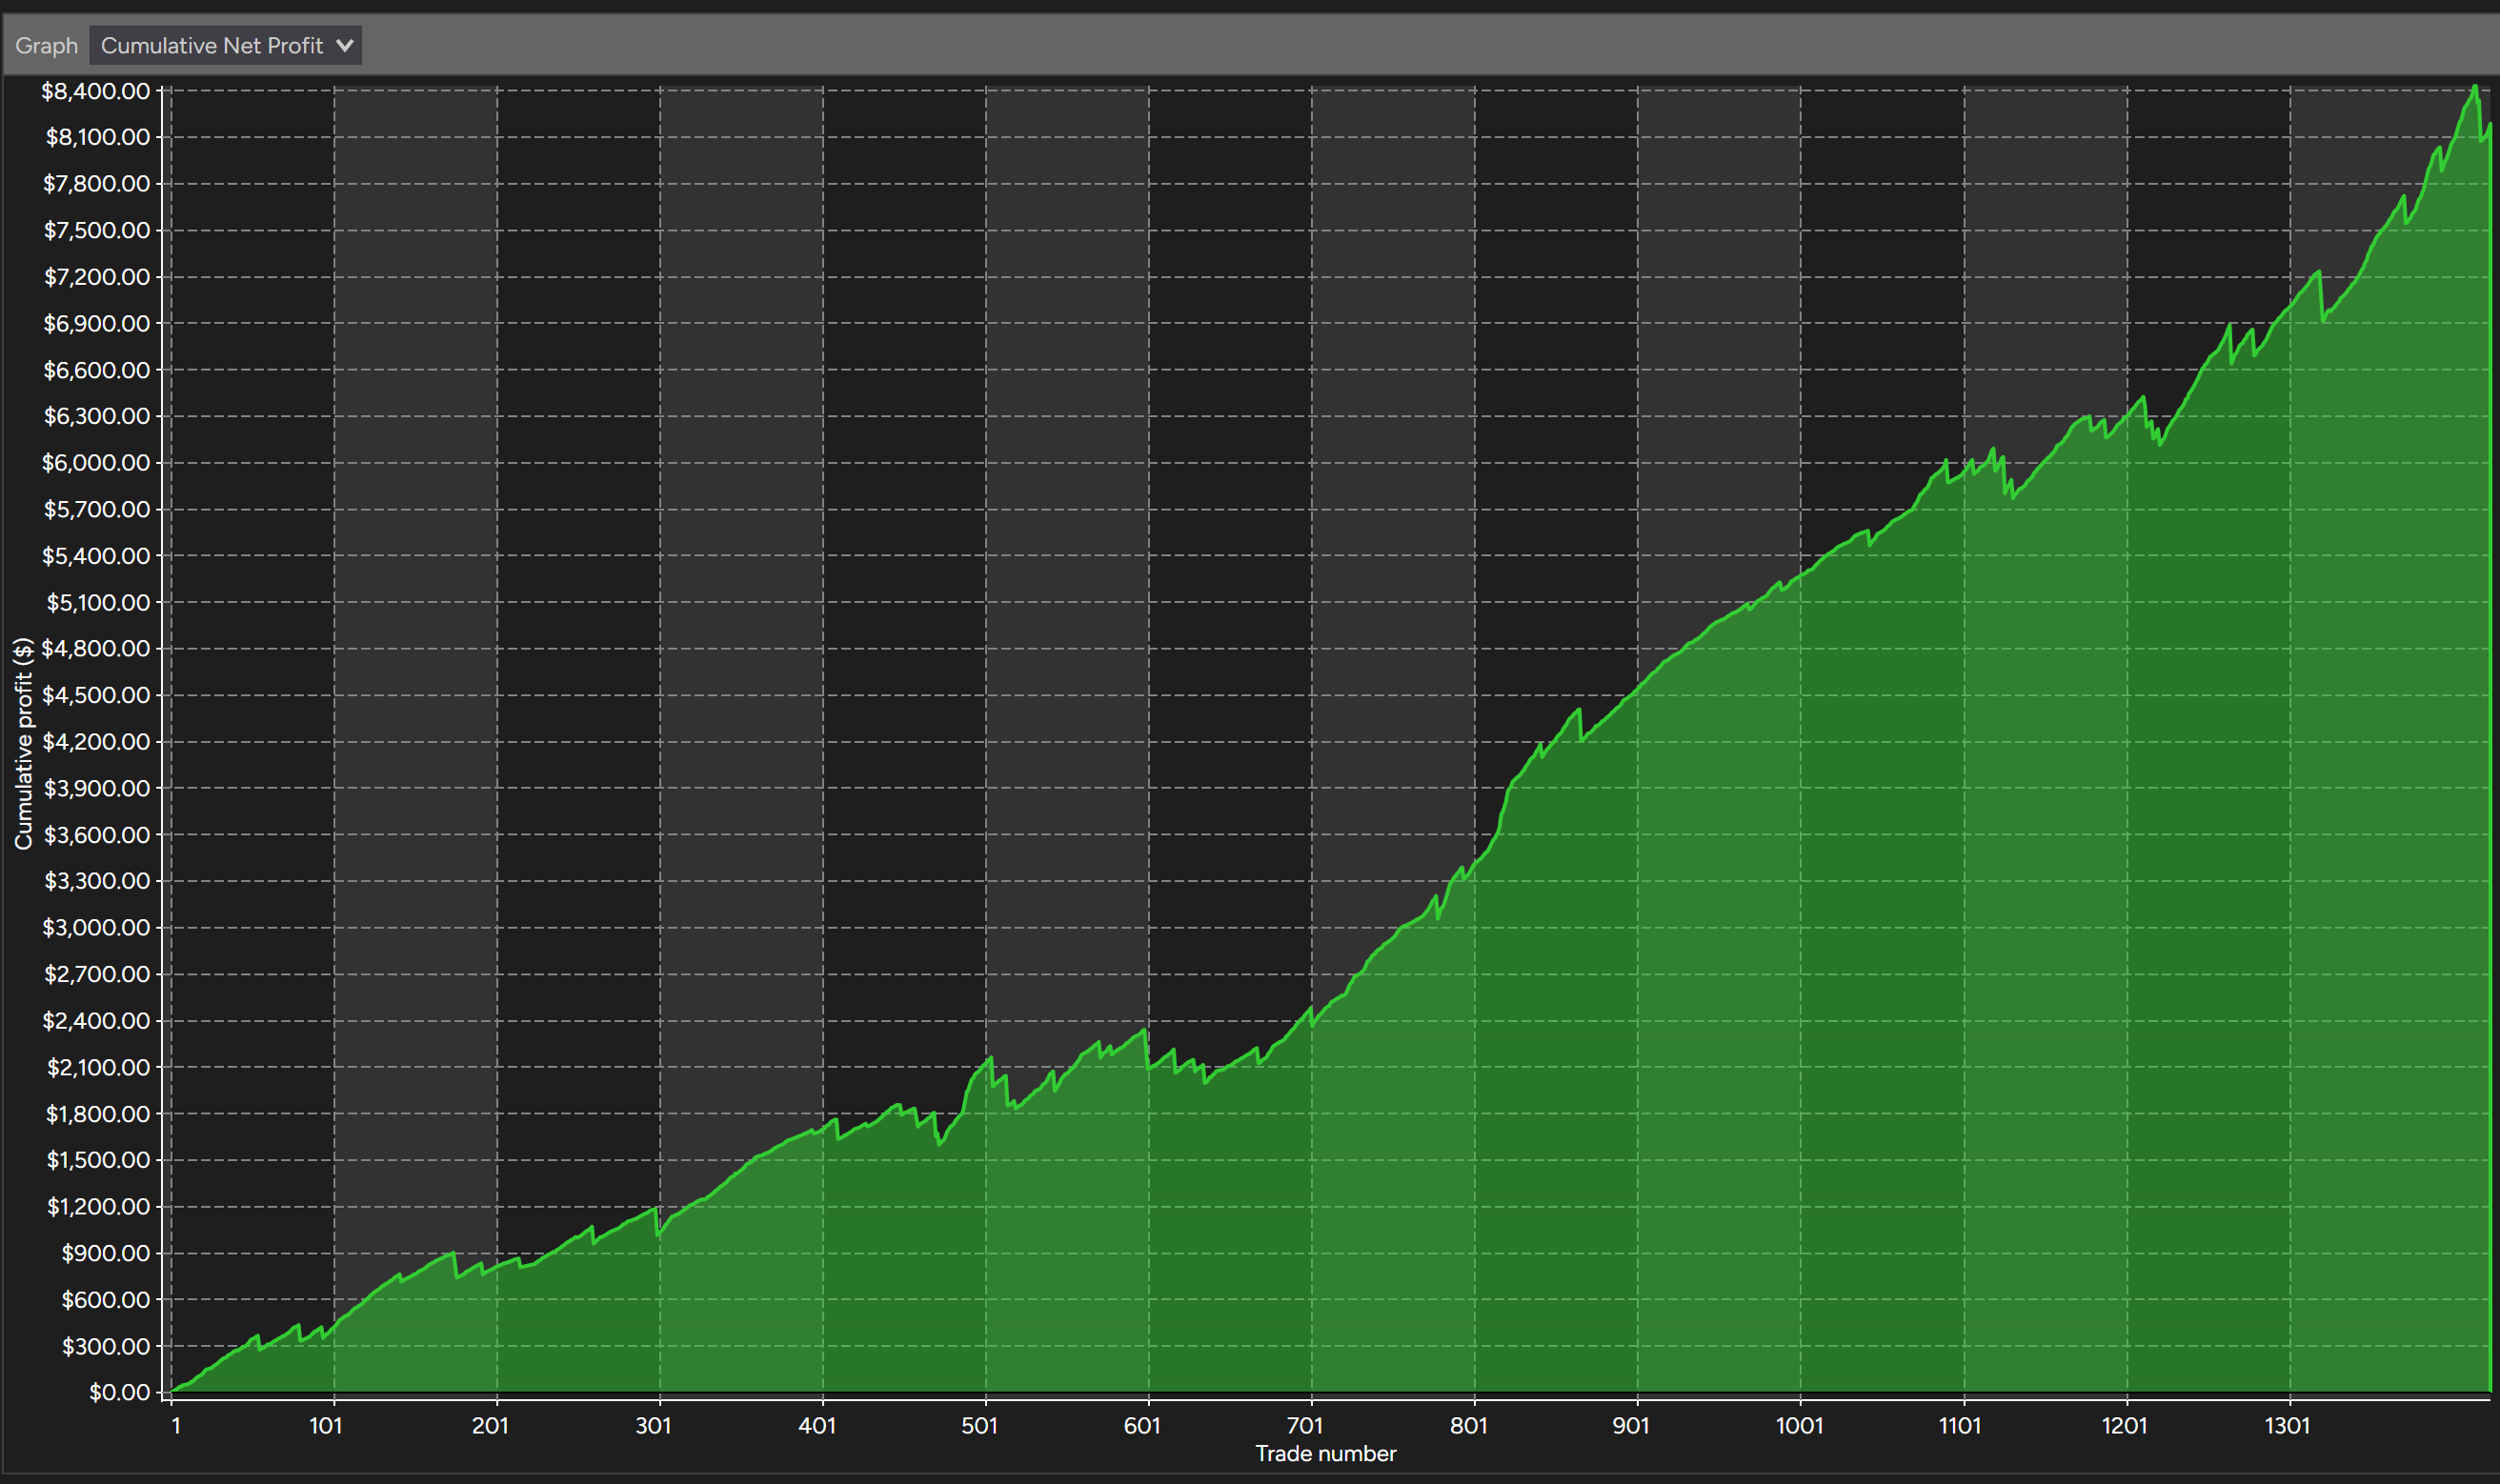Click trade number 301 on the x-axis

[654, 1426]
